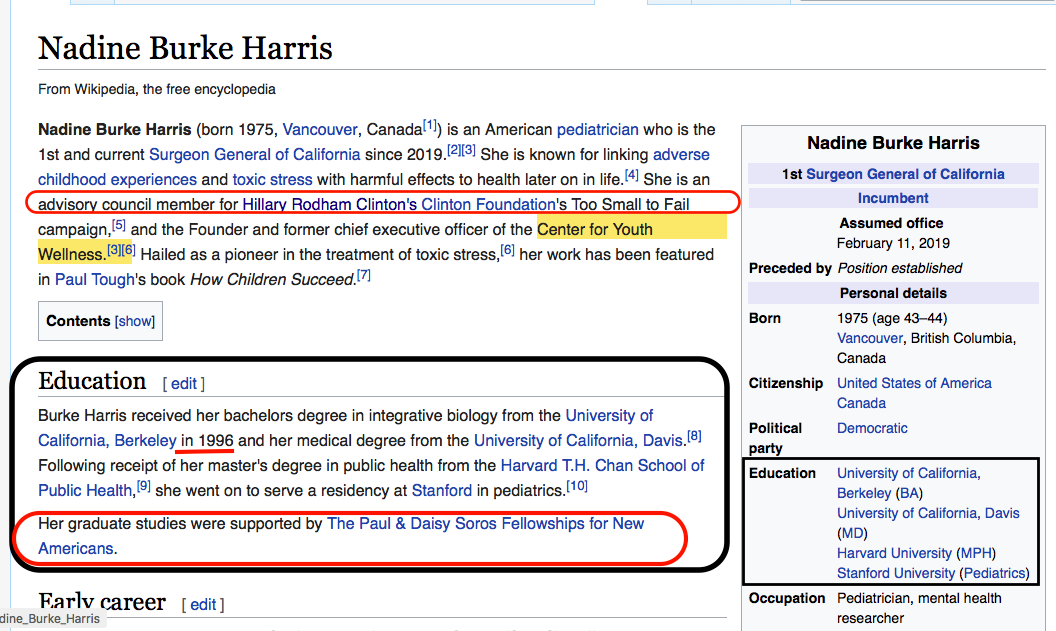Open United States of America citizenship link
The image size is (1056, 631).
coord(914,383)
